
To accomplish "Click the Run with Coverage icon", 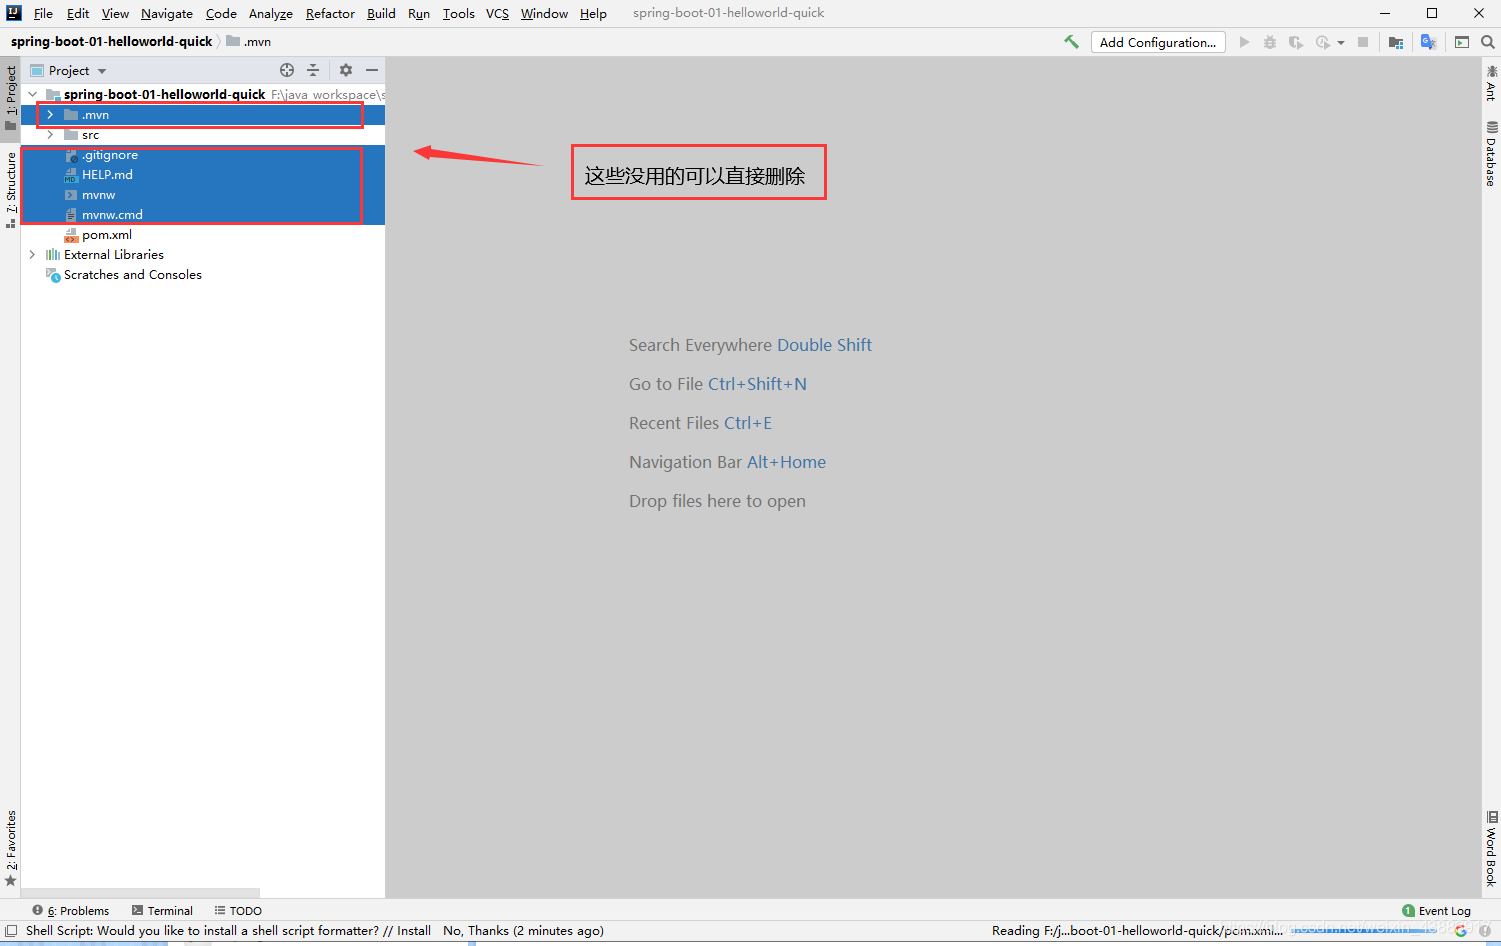I will click(1296, 42).
